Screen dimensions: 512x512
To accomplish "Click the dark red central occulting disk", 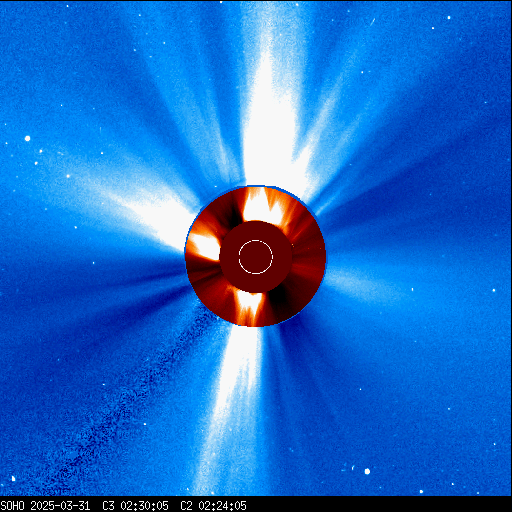I will (x=256, y=257).
